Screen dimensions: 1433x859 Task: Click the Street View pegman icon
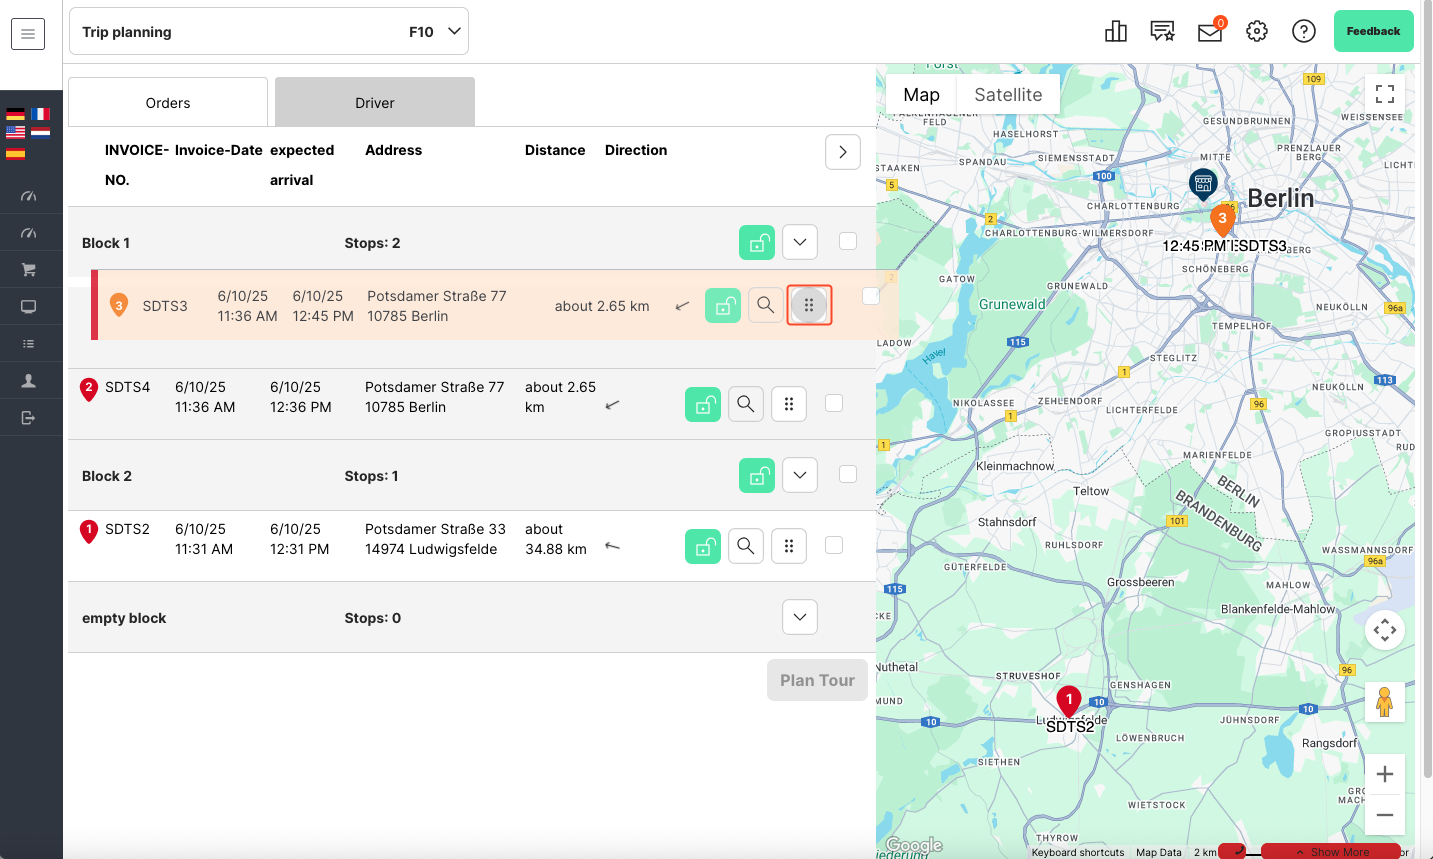tap(1385, 702)
